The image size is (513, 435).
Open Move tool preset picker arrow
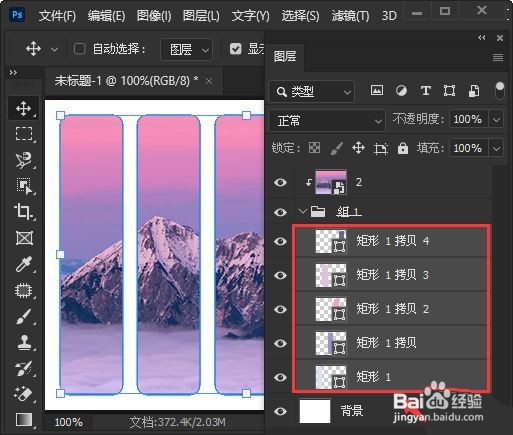[54, 50]
